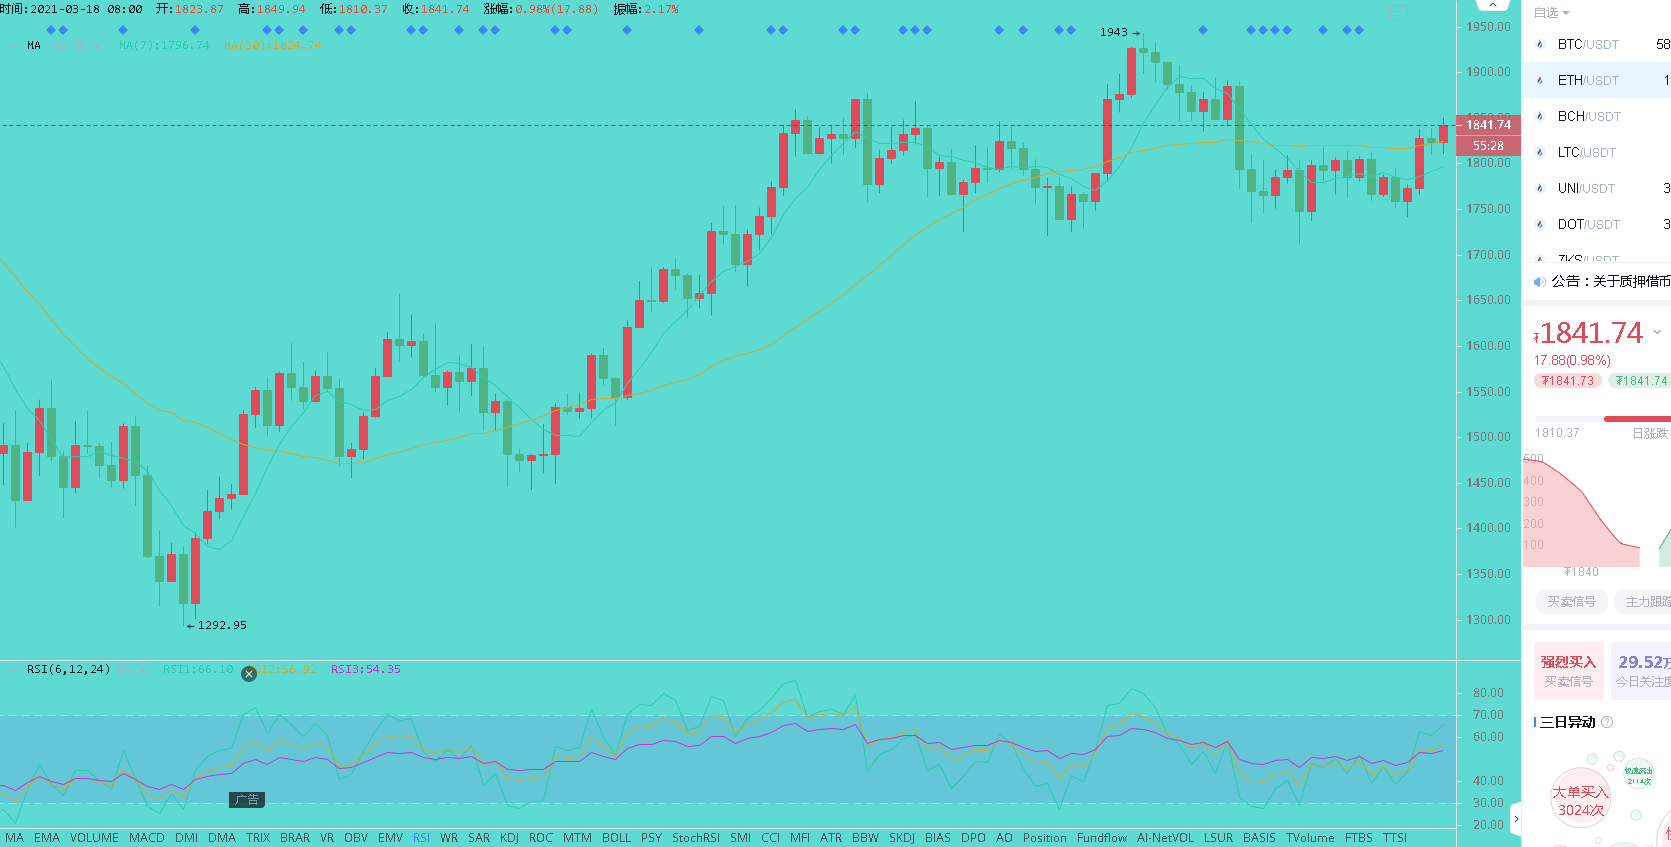Open the chart layout icon at top right
The height and width of the screenshot is (847, 1671).
pos(1398,12)
